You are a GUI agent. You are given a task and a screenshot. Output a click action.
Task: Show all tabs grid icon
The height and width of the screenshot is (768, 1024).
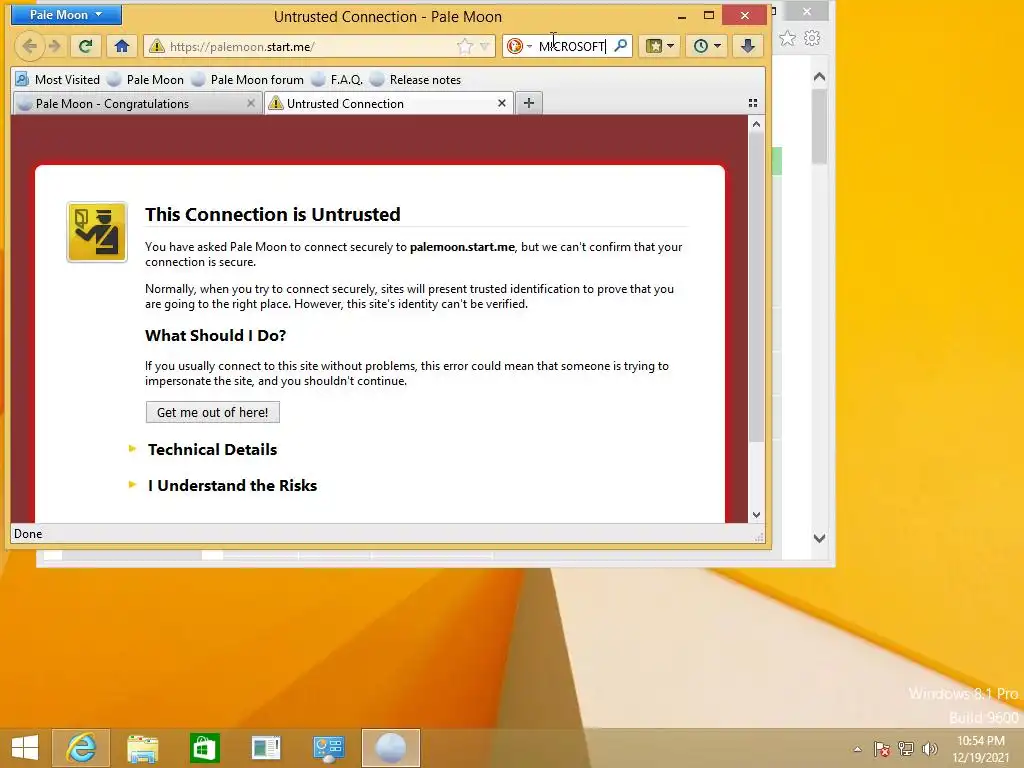point(752,103)
